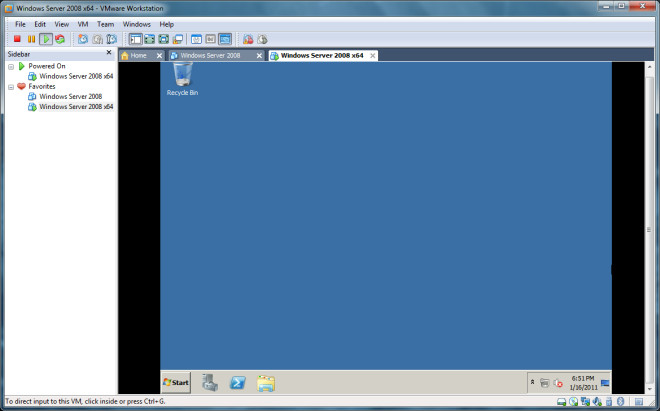Click the CD/DVD drive status bar icon

[573, 402]
